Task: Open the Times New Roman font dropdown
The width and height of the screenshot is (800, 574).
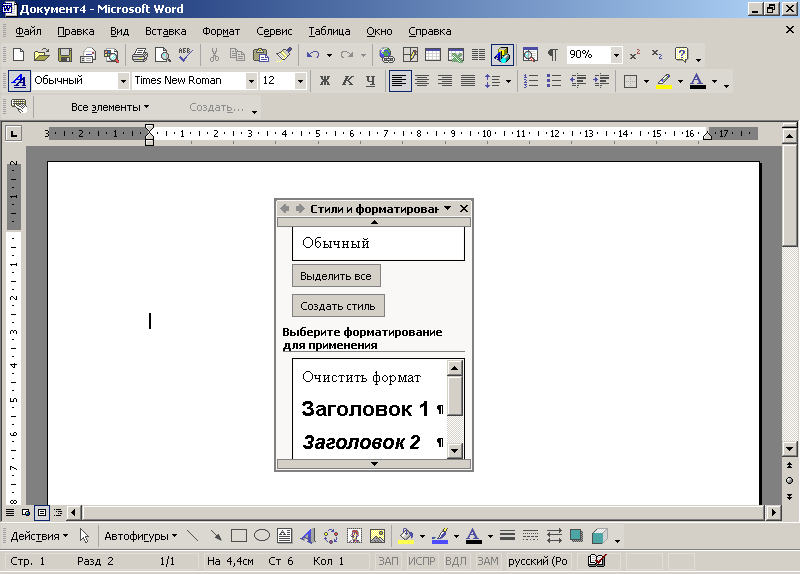Action: 251,81
